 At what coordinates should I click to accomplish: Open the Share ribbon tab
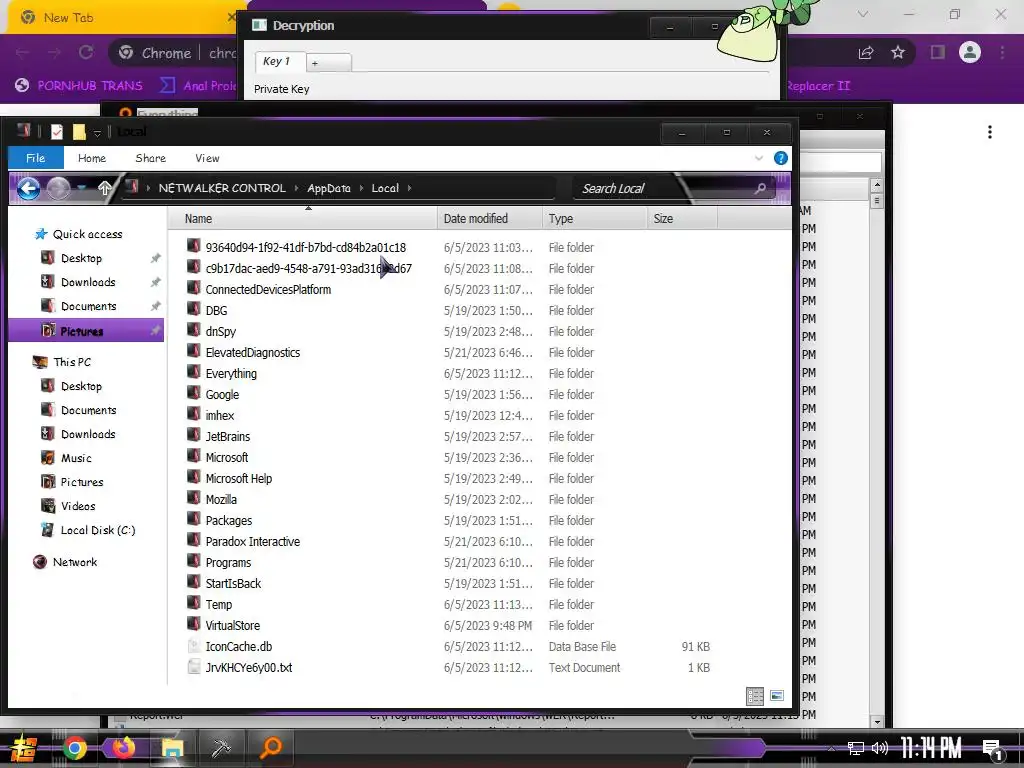[150, 158]
